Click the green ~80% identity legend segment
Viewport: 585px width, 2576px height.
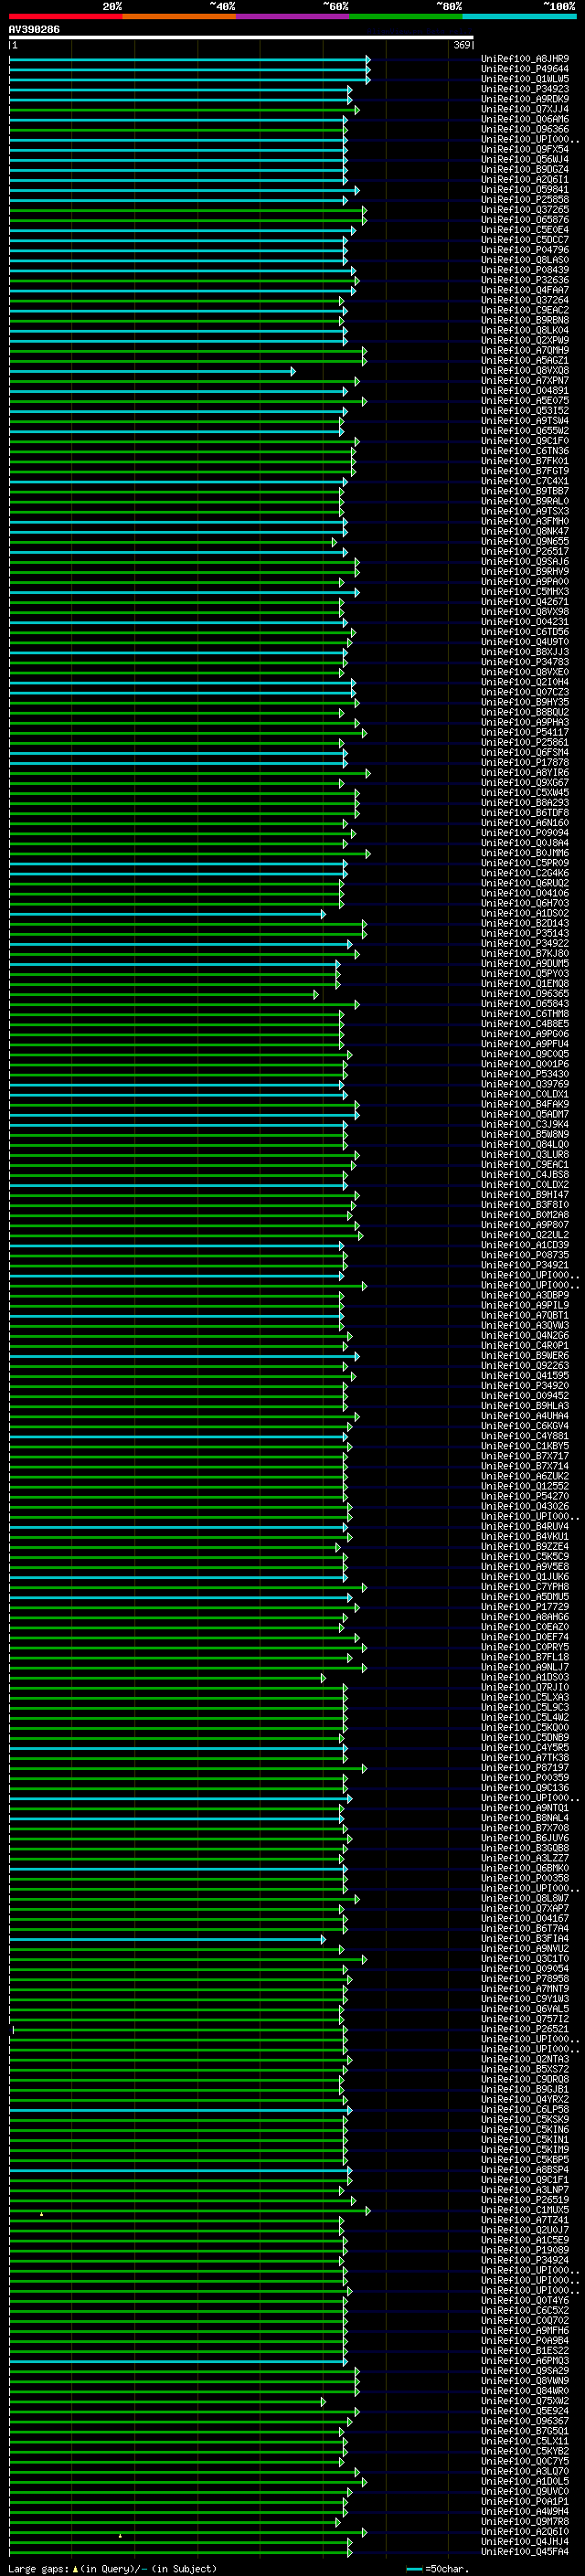pos(406,16)
